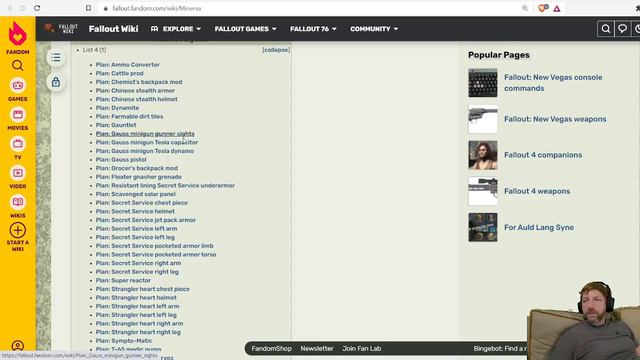640x360 pixels.
Task: Click FandomShop in bottom bar
Action: coord(271,349)
